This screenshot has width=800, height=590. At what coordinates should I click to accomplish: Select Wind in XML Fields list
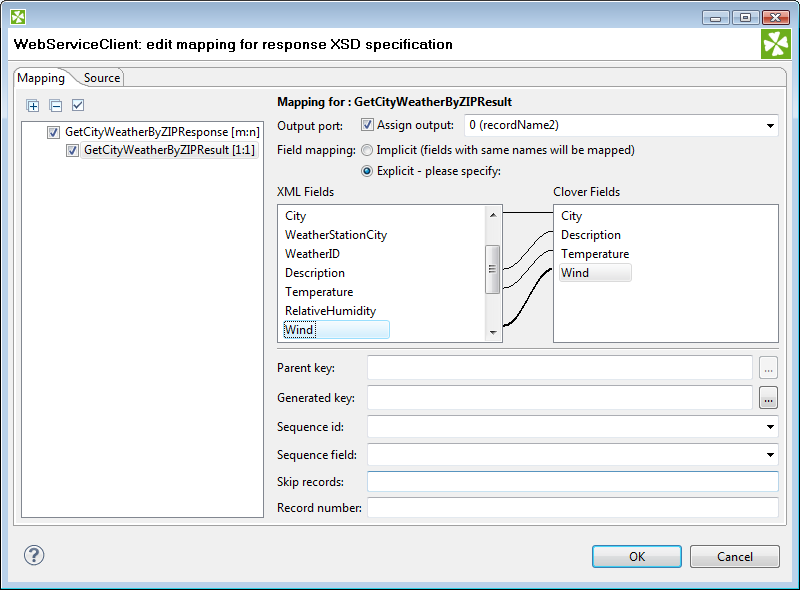pyautogui.click(x=336, y=330)
